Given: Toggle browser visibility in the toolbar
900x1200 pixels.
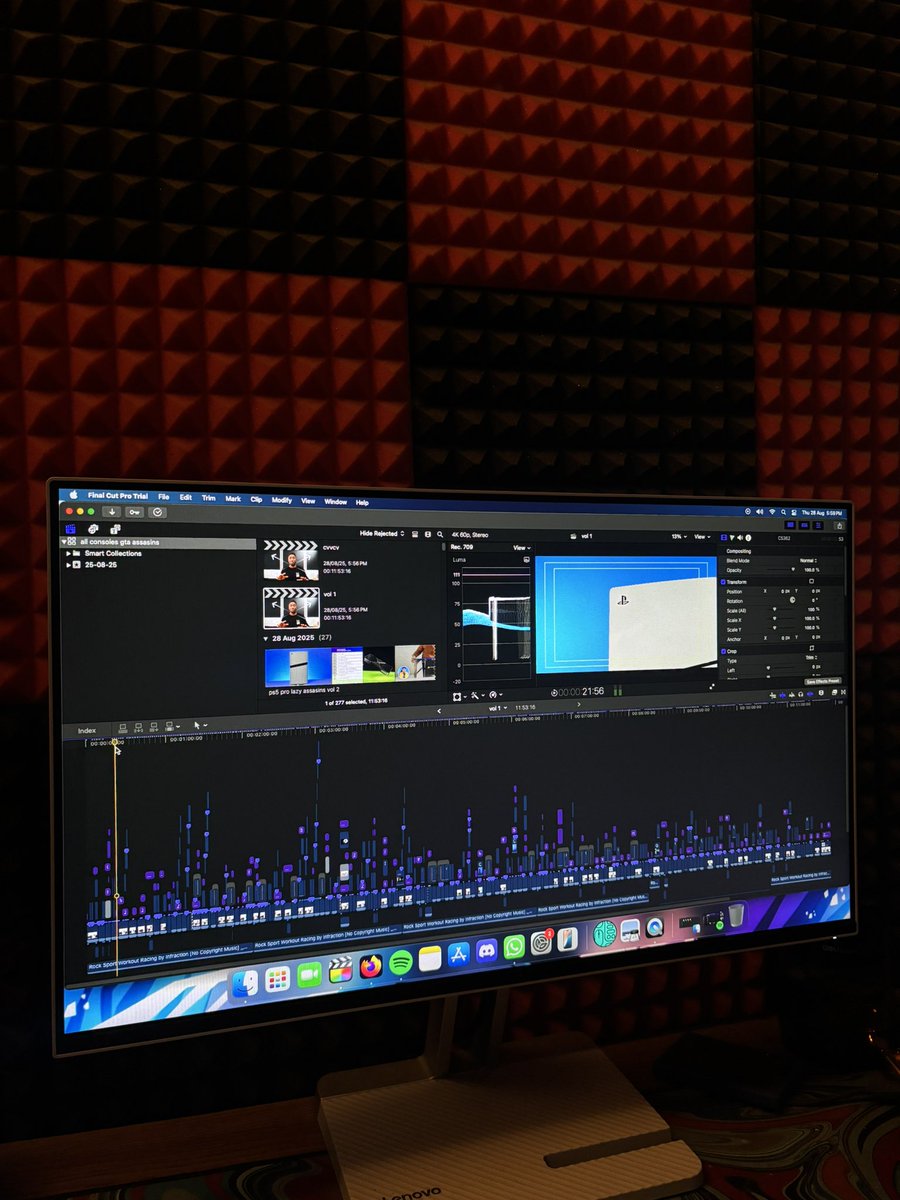Looking at the screenshot, I should (791, 525).
